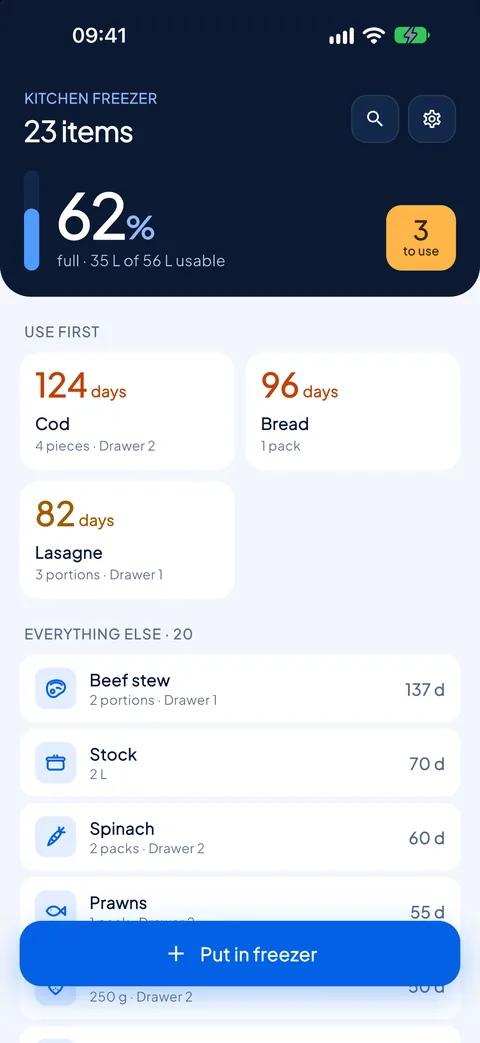Tap the Prawns fish icon
480x1043 pixels.
[x=56, y=911]
